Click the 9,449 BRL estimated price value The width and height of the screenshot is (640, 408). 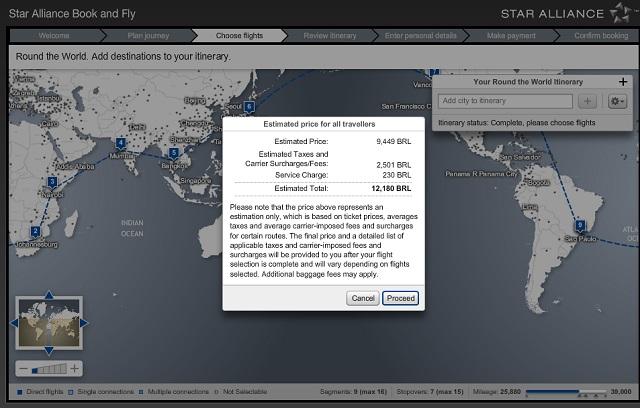(x=393, y=142)
